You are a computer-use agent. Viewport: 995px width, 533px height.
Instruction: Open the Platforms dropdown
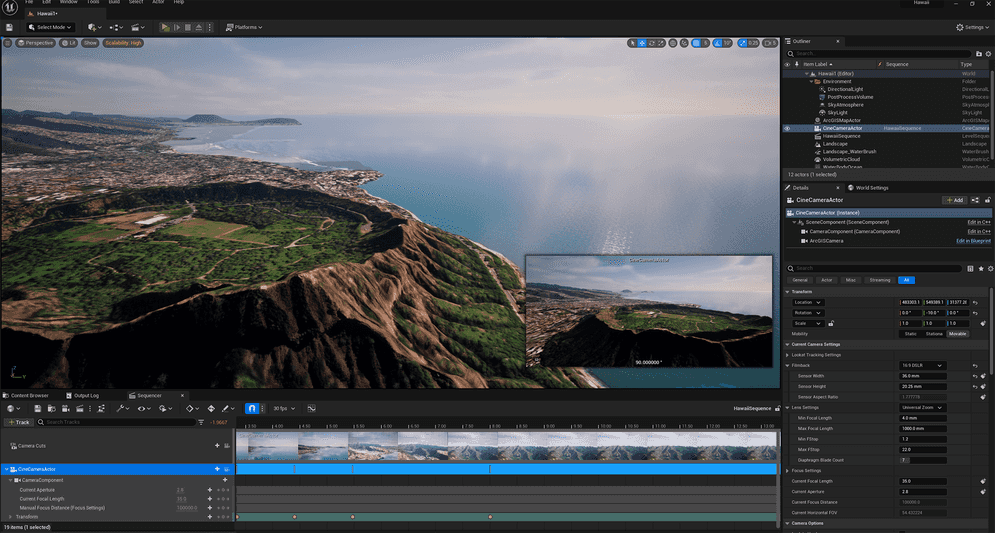coord(244,27)
